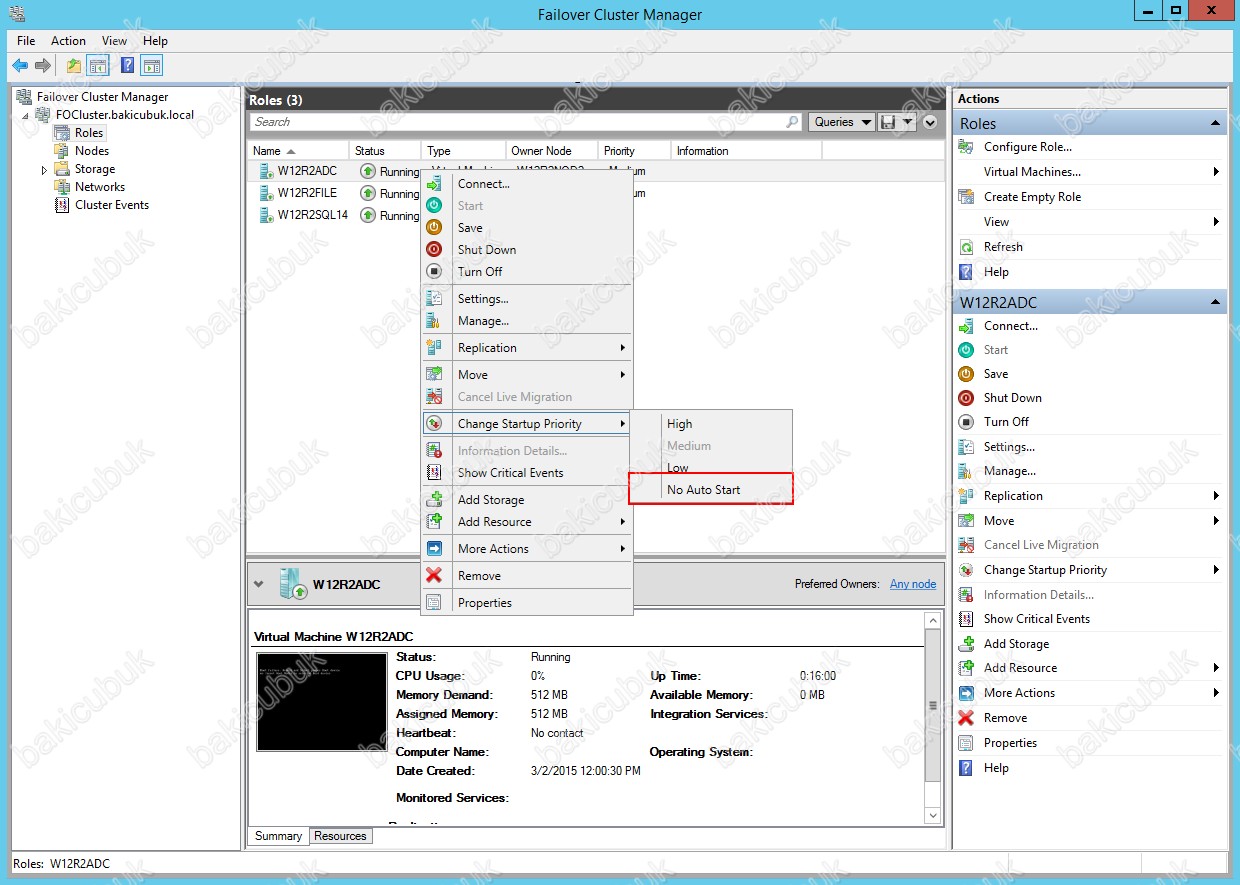Screen dimensions: 1240x885
Task: Collapse the Roles section in the Actions pane
Action: point(1216,123)
